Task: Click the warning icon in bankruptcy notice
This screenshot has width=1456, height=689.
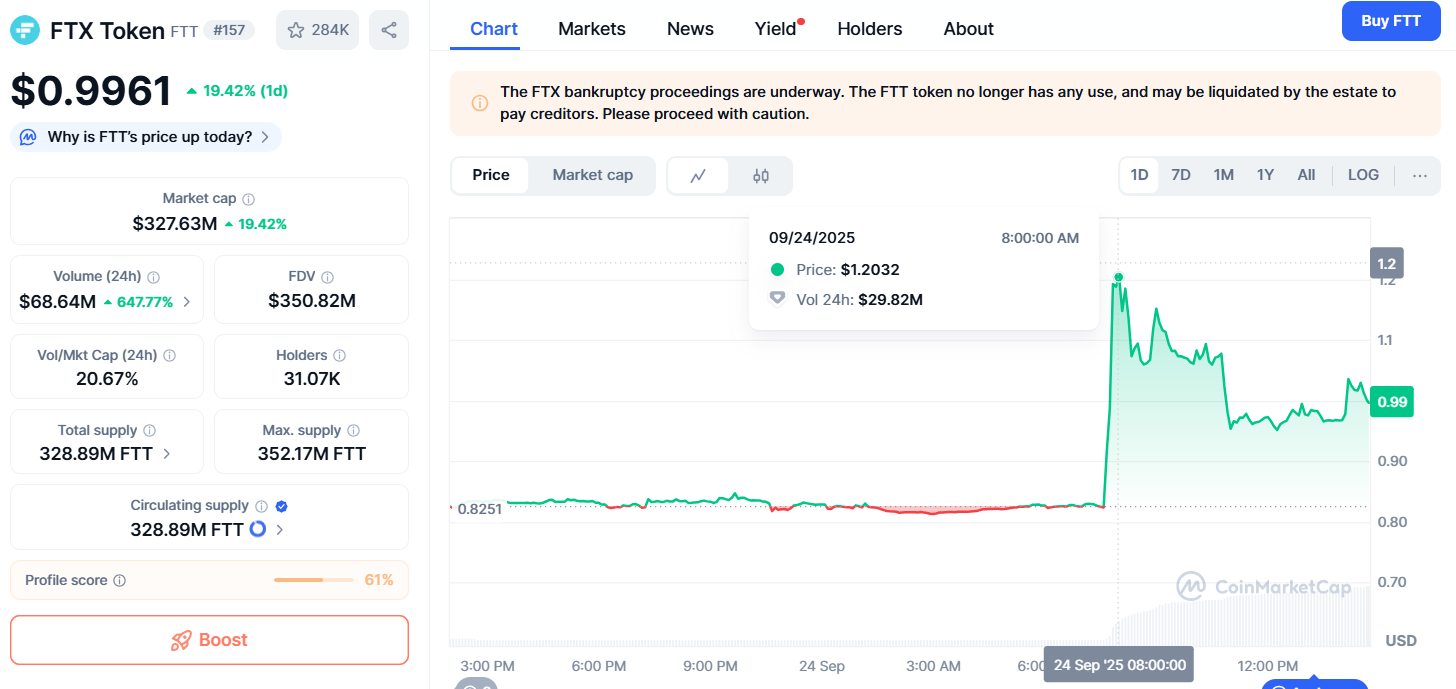Action: [x=479, y=103]
